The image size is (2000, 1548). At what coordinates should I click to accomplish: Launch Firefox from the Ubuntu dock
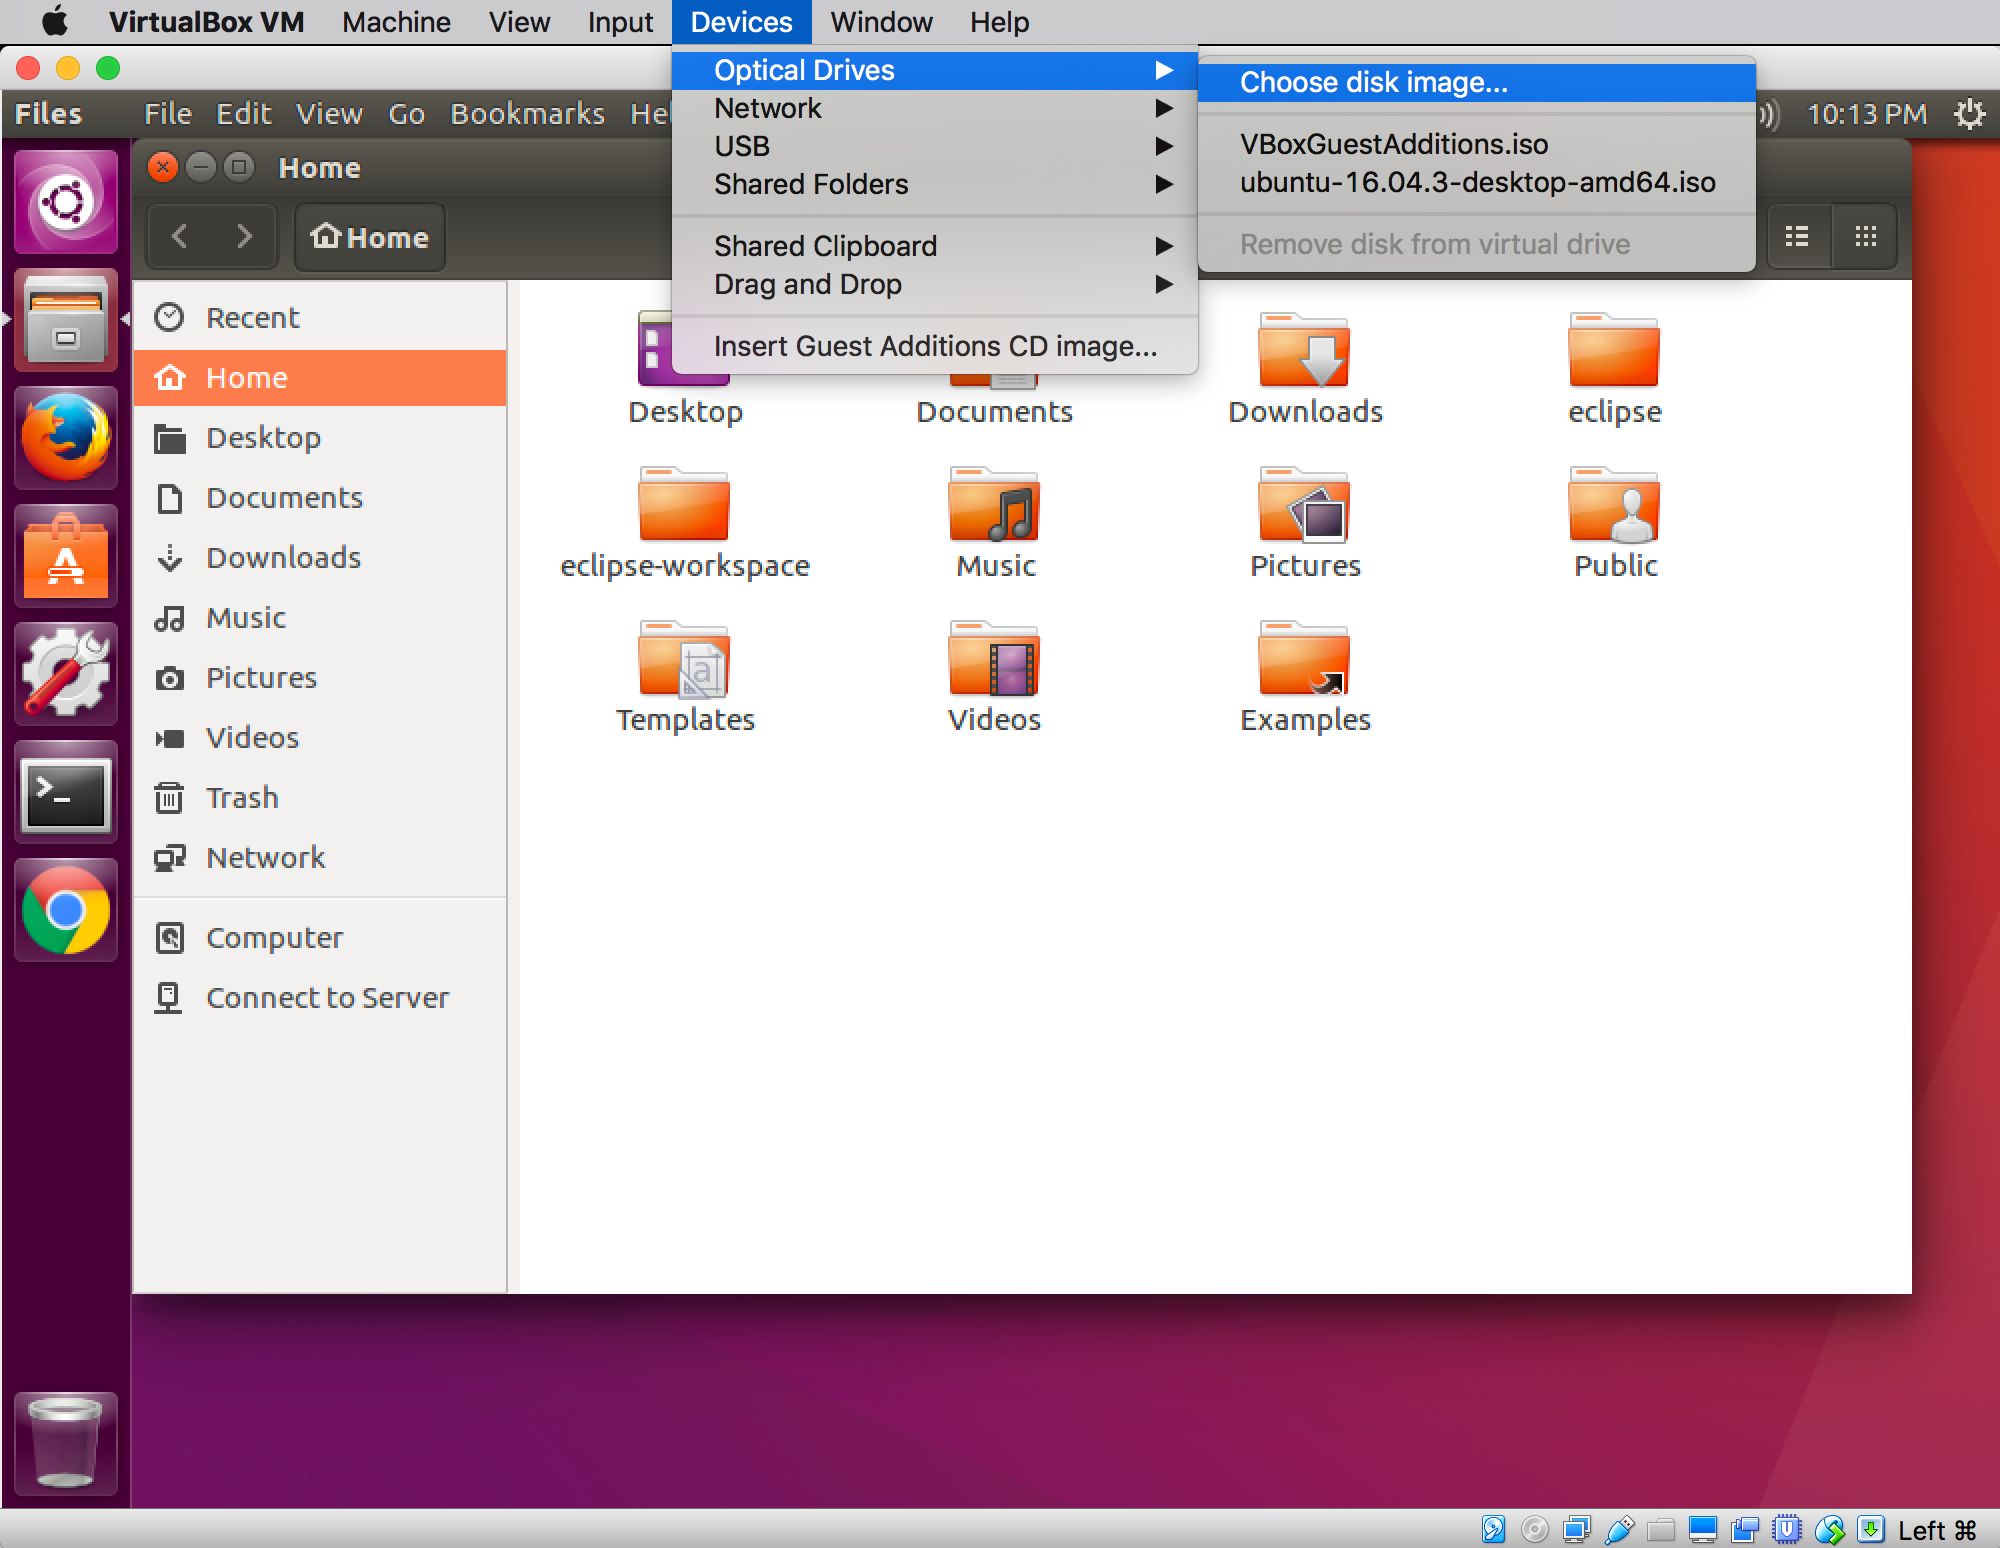(66, 437)
